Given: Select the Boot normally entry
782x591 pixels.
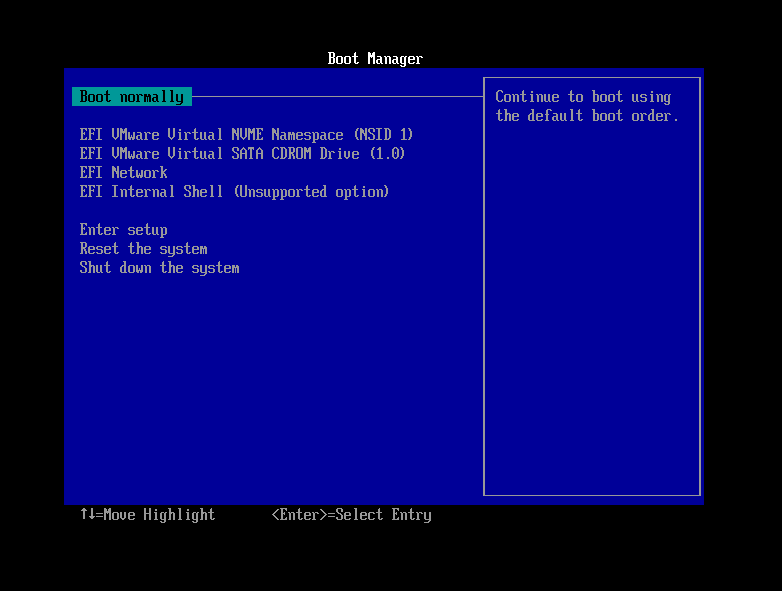Looking at the screenshot, I should [x=131, y=97].
